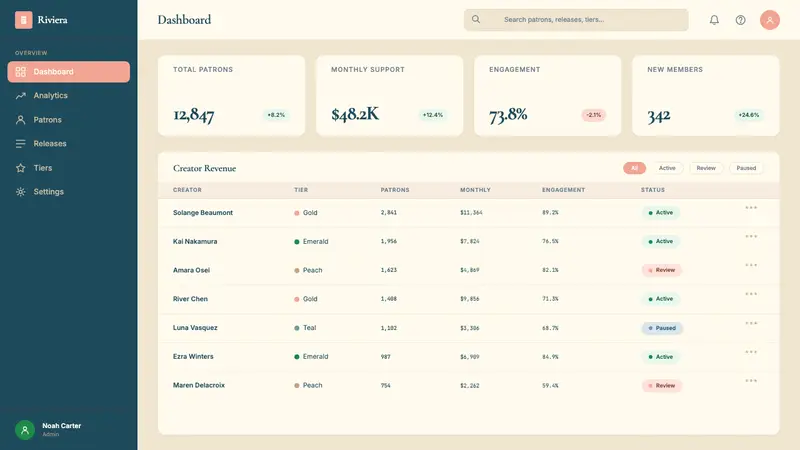Click the Riviera logo icon

(x=23, y=20)
